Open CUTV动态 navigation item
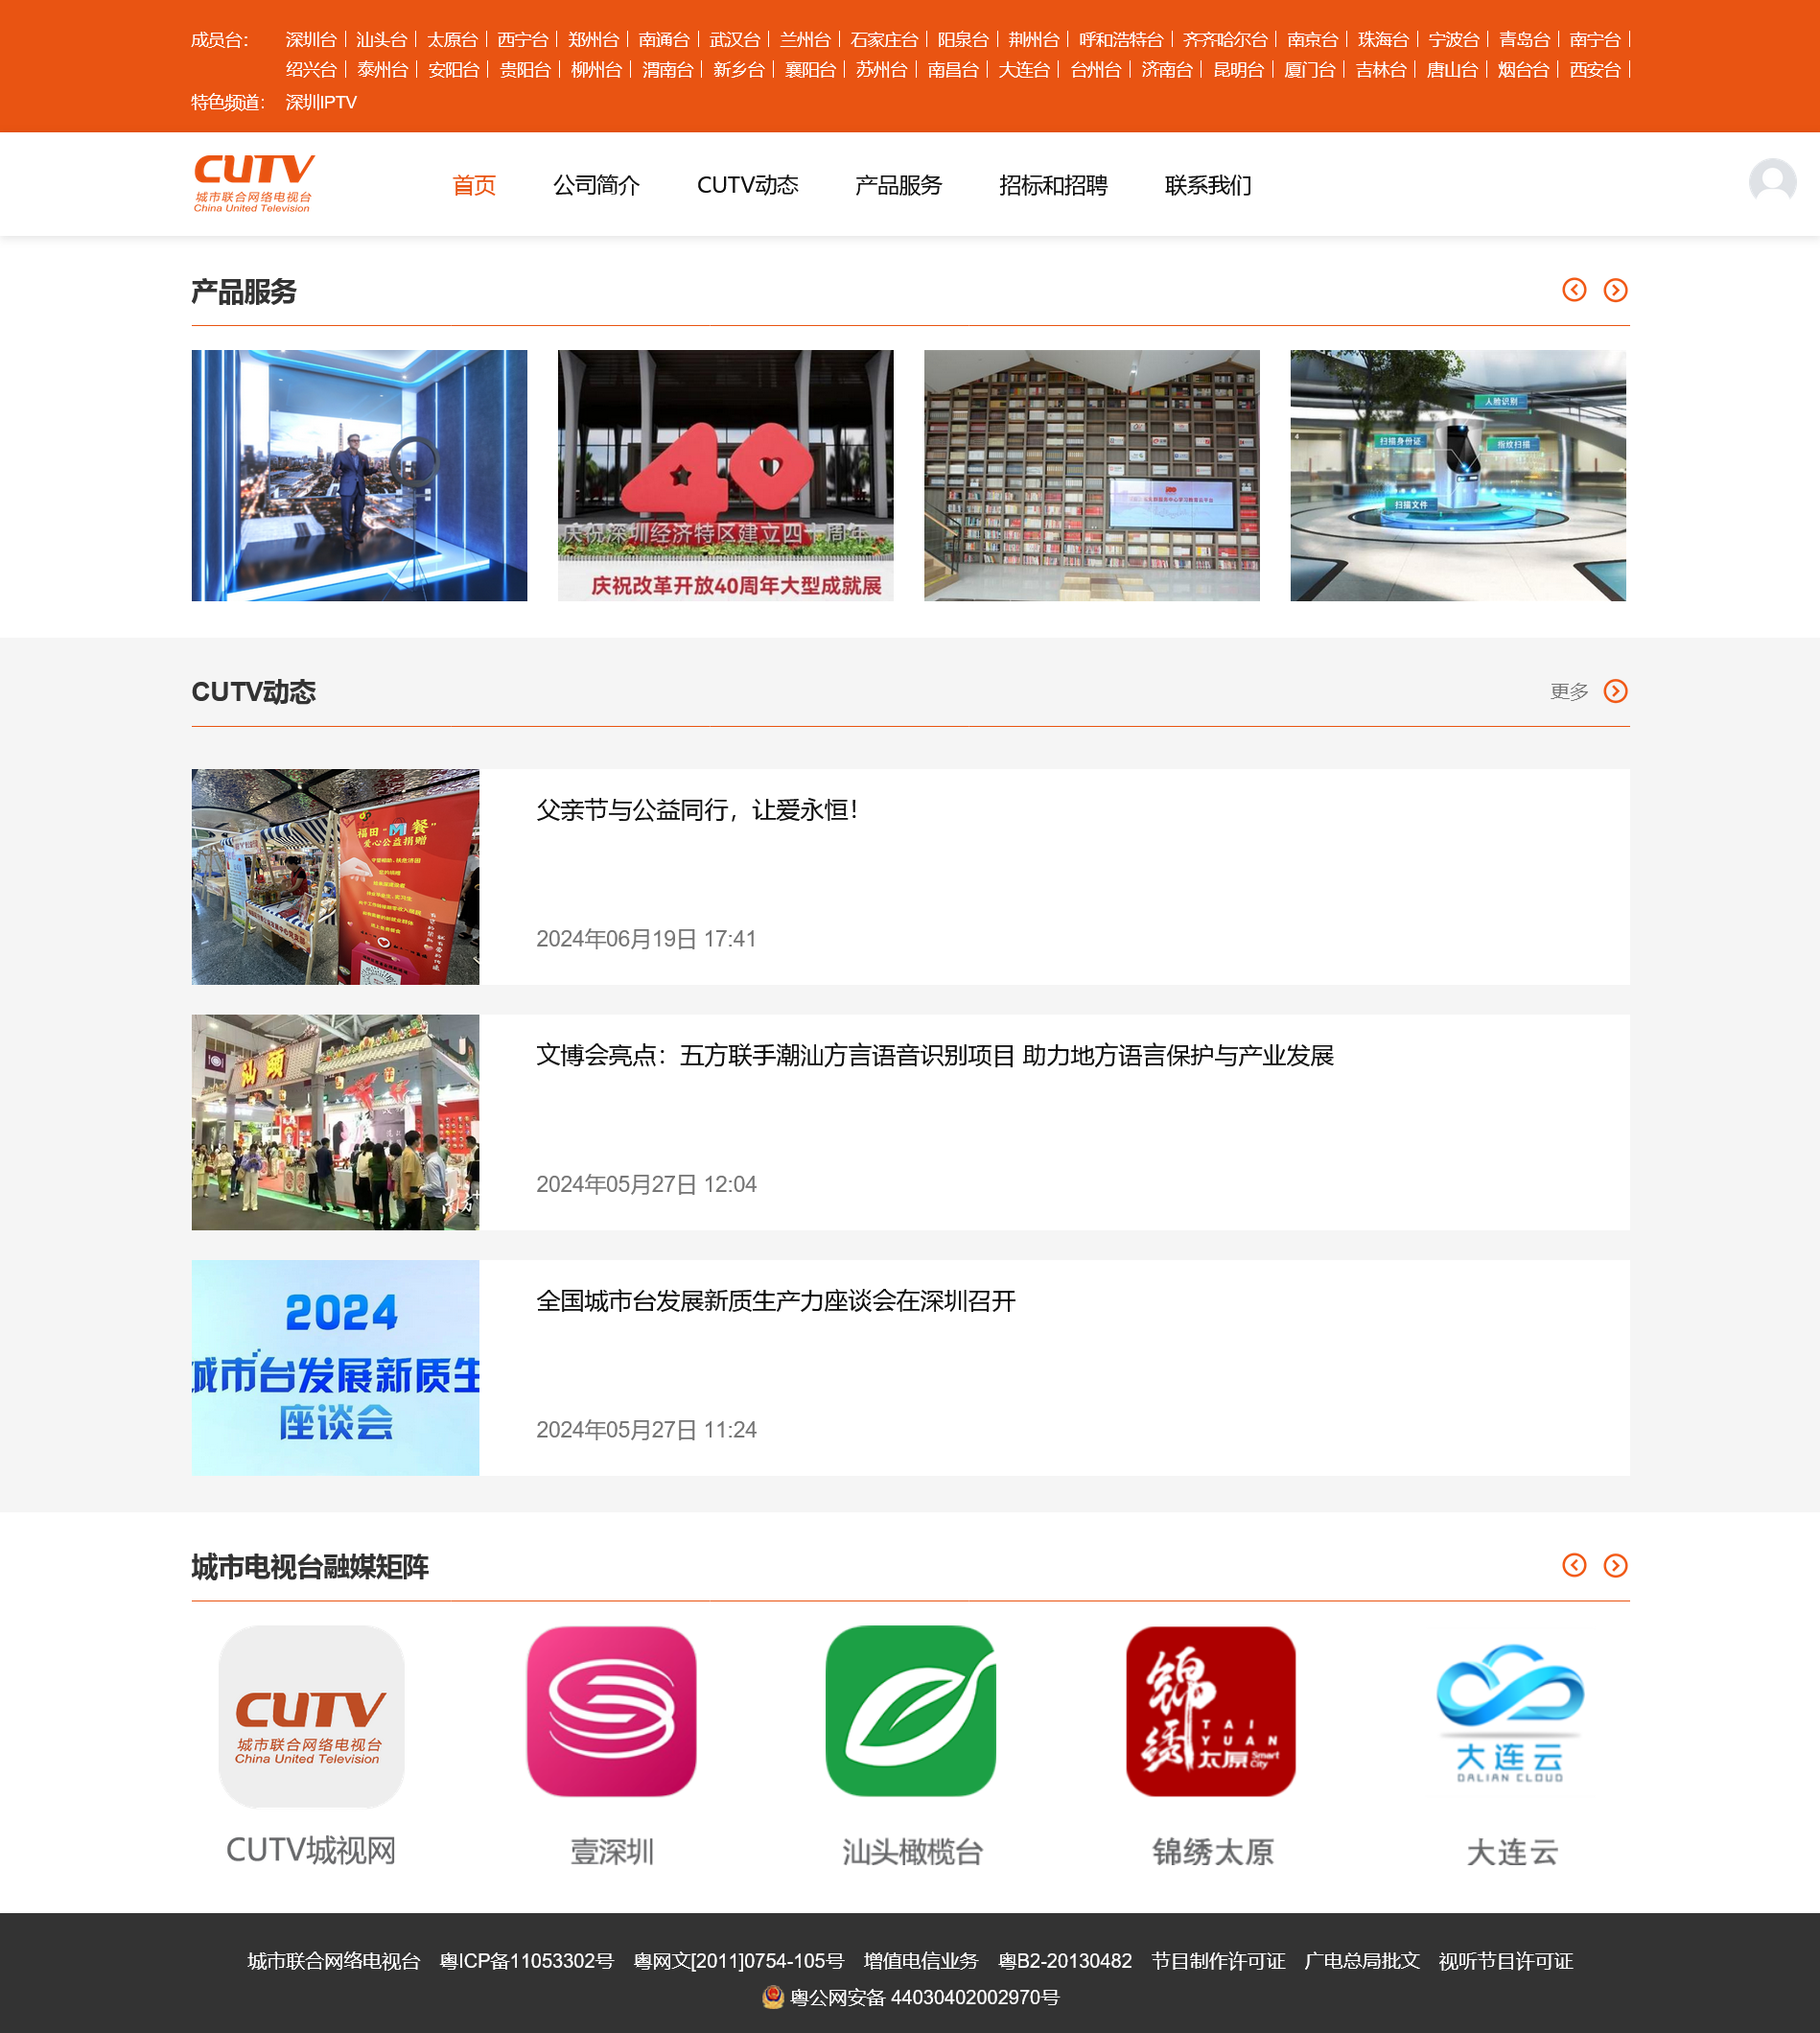Viewport: 1820px width, 2033px height. 748,185
